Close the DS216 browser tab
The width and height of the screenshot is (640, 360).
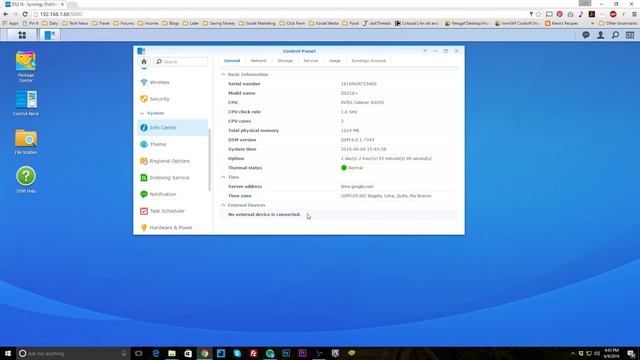click(62, 4)
